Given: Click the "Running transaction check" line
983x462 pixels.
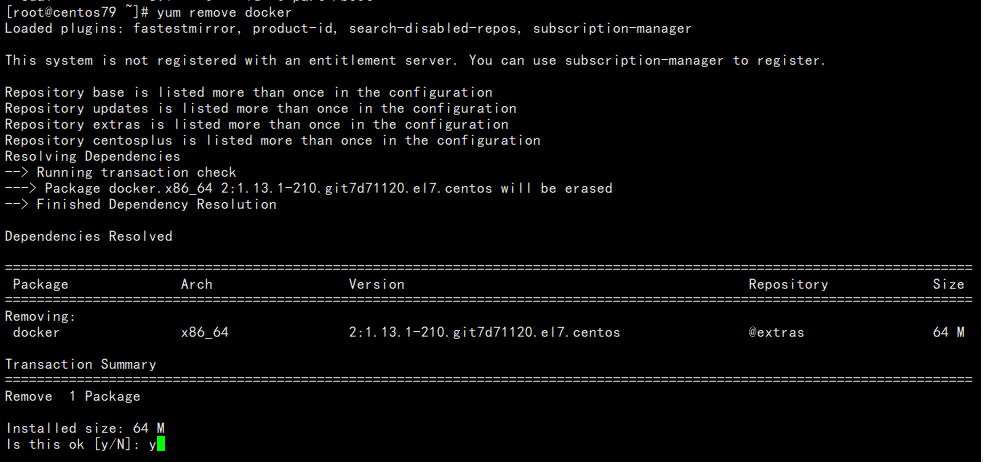Looking at the screenshot, I should click(x=120, y=172).
